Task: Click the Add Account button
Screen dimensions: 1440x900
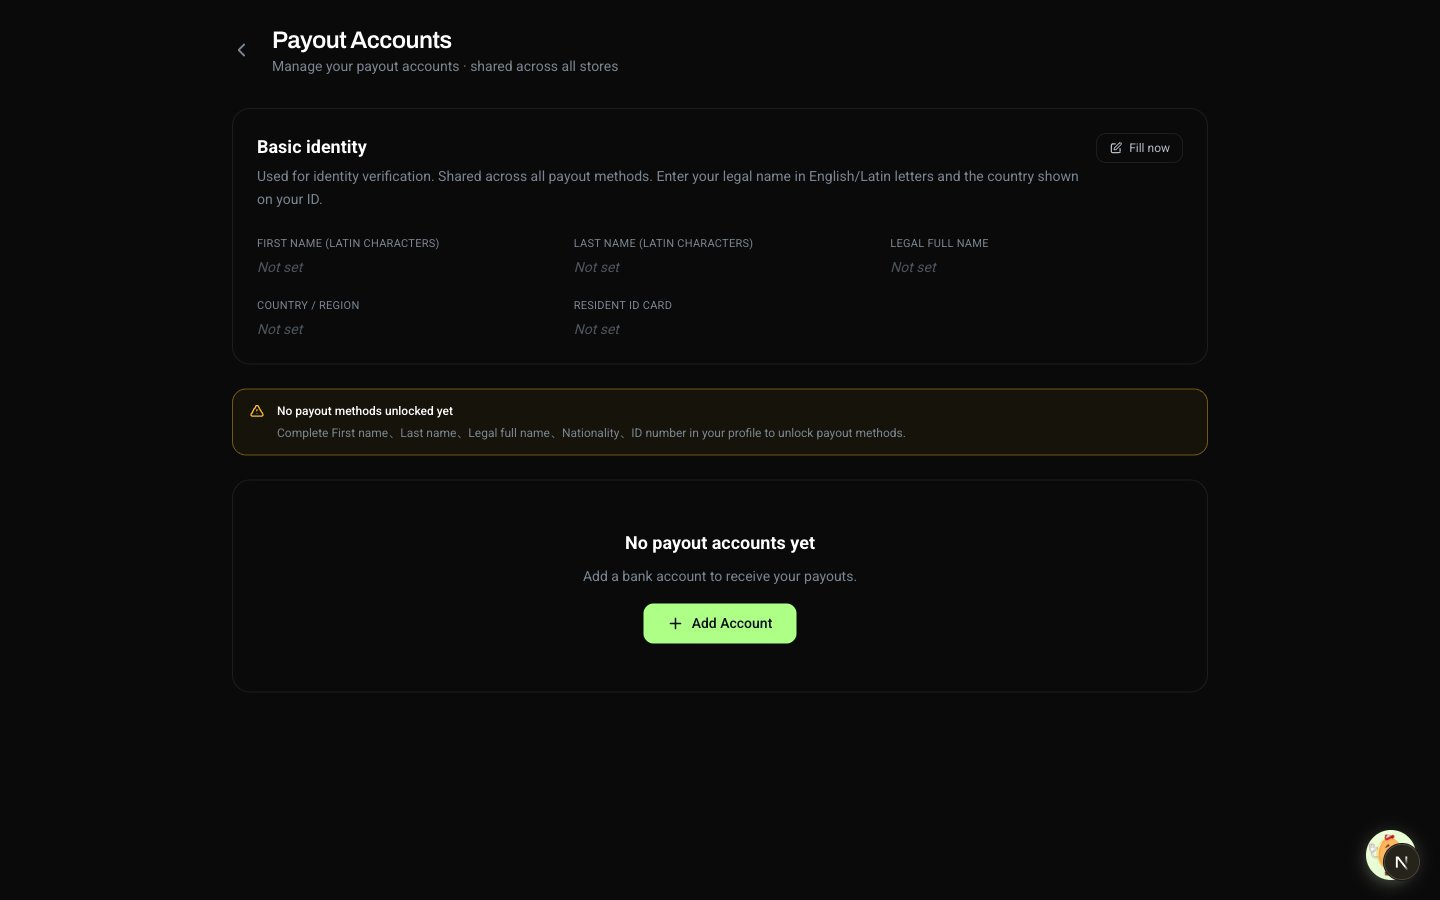Action: click(720, 623)
